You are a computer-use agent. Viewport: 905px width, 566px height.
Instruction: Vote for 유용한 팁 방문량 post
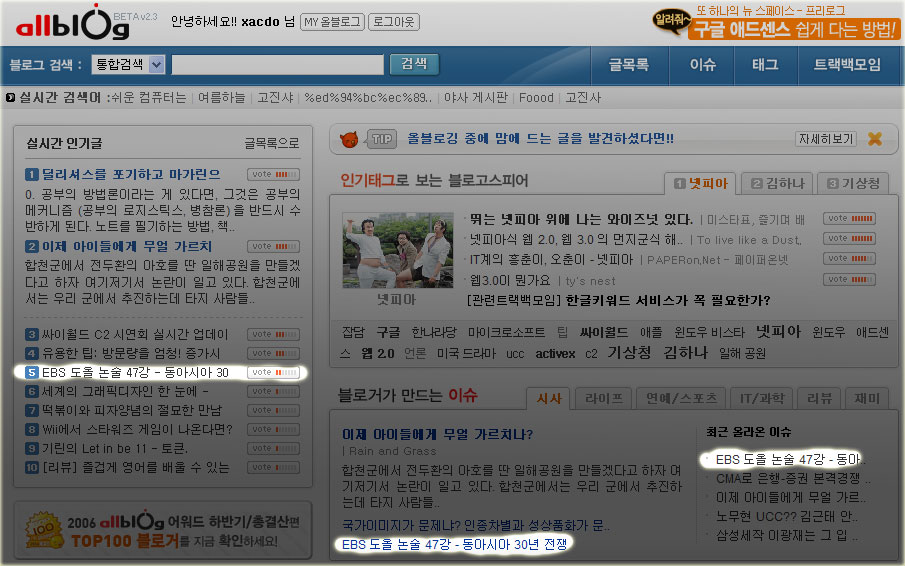pyautogui.click(x=274, y=353)
